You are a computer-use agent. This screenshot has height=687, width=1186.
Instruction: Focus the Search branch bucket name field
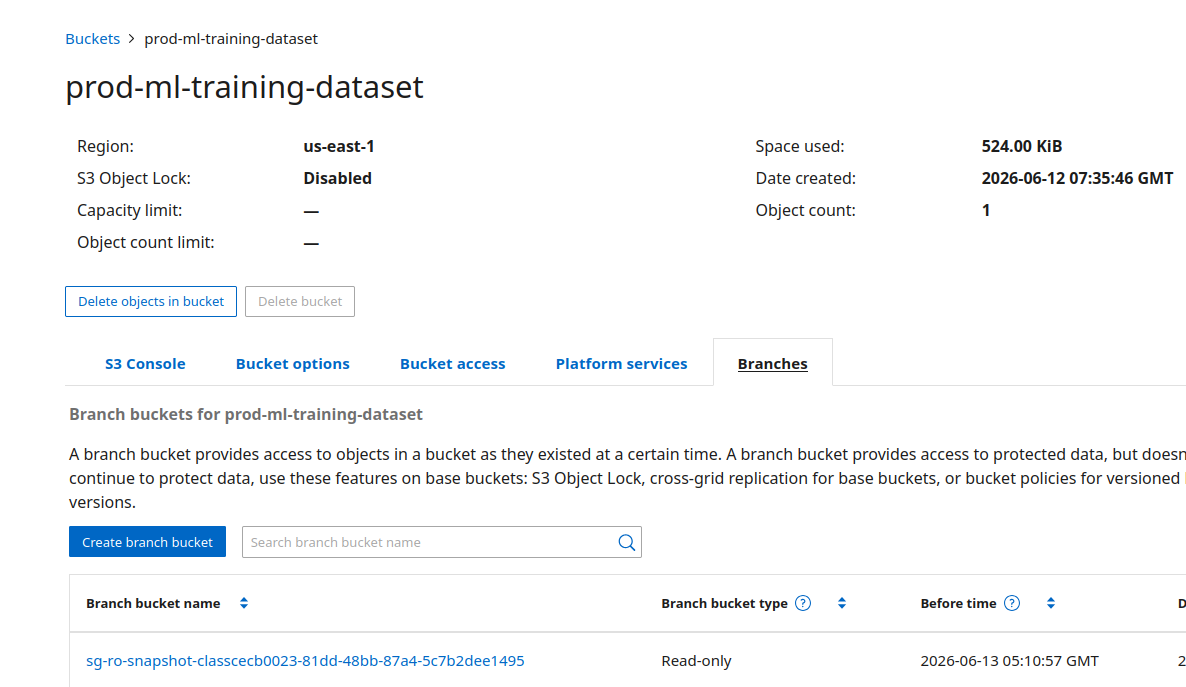coord(442,542)
